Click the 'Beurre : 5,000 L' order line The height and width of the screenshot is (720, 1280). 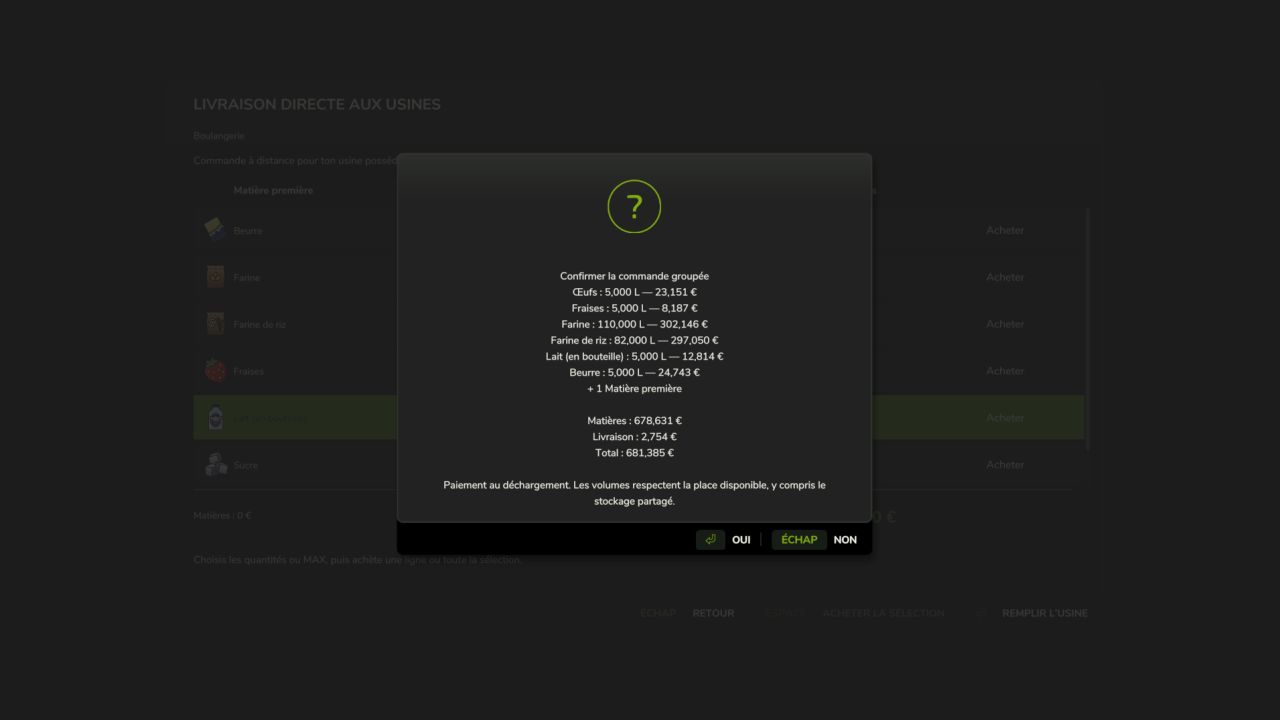click(634, 372)
